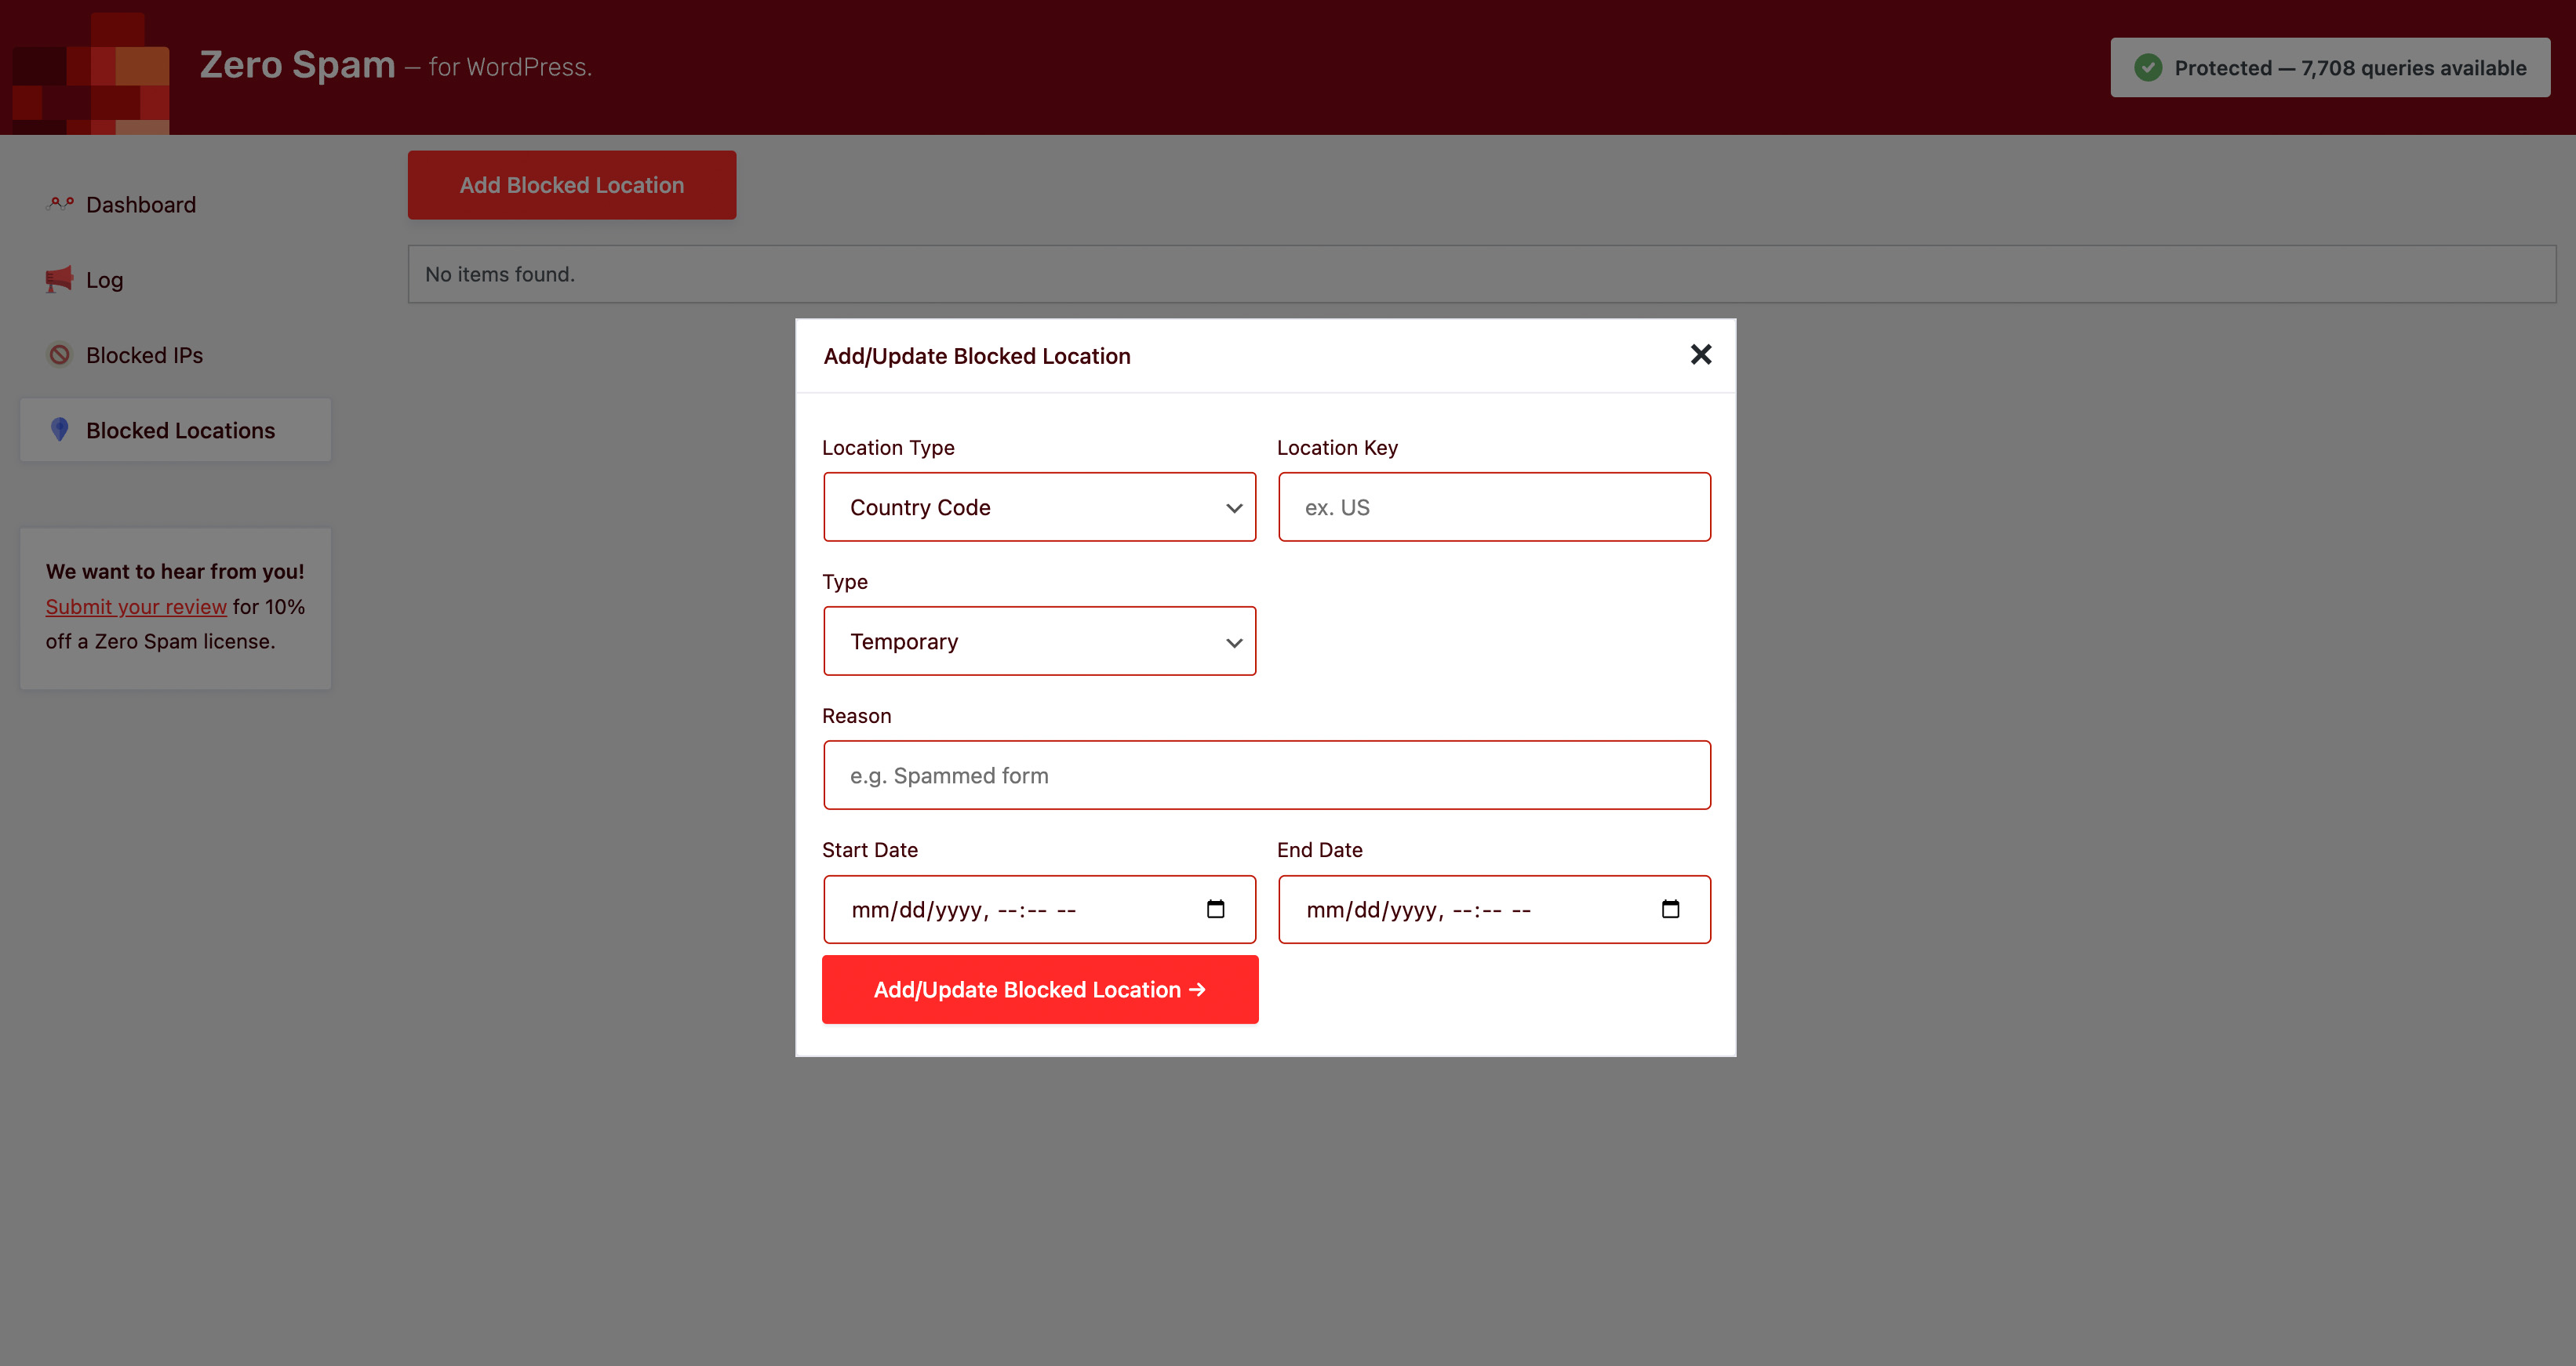This screenshot has width=2576, height=1366.
Task: Open the End Date calendar picker icon
Action: (1671, 909)
